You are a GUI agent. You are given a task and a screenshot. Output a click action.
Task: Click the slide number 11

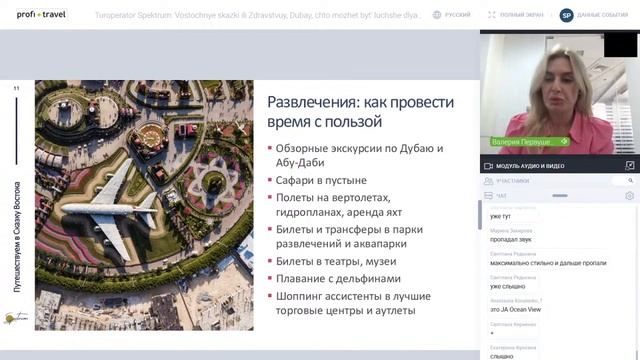[16, 88]
